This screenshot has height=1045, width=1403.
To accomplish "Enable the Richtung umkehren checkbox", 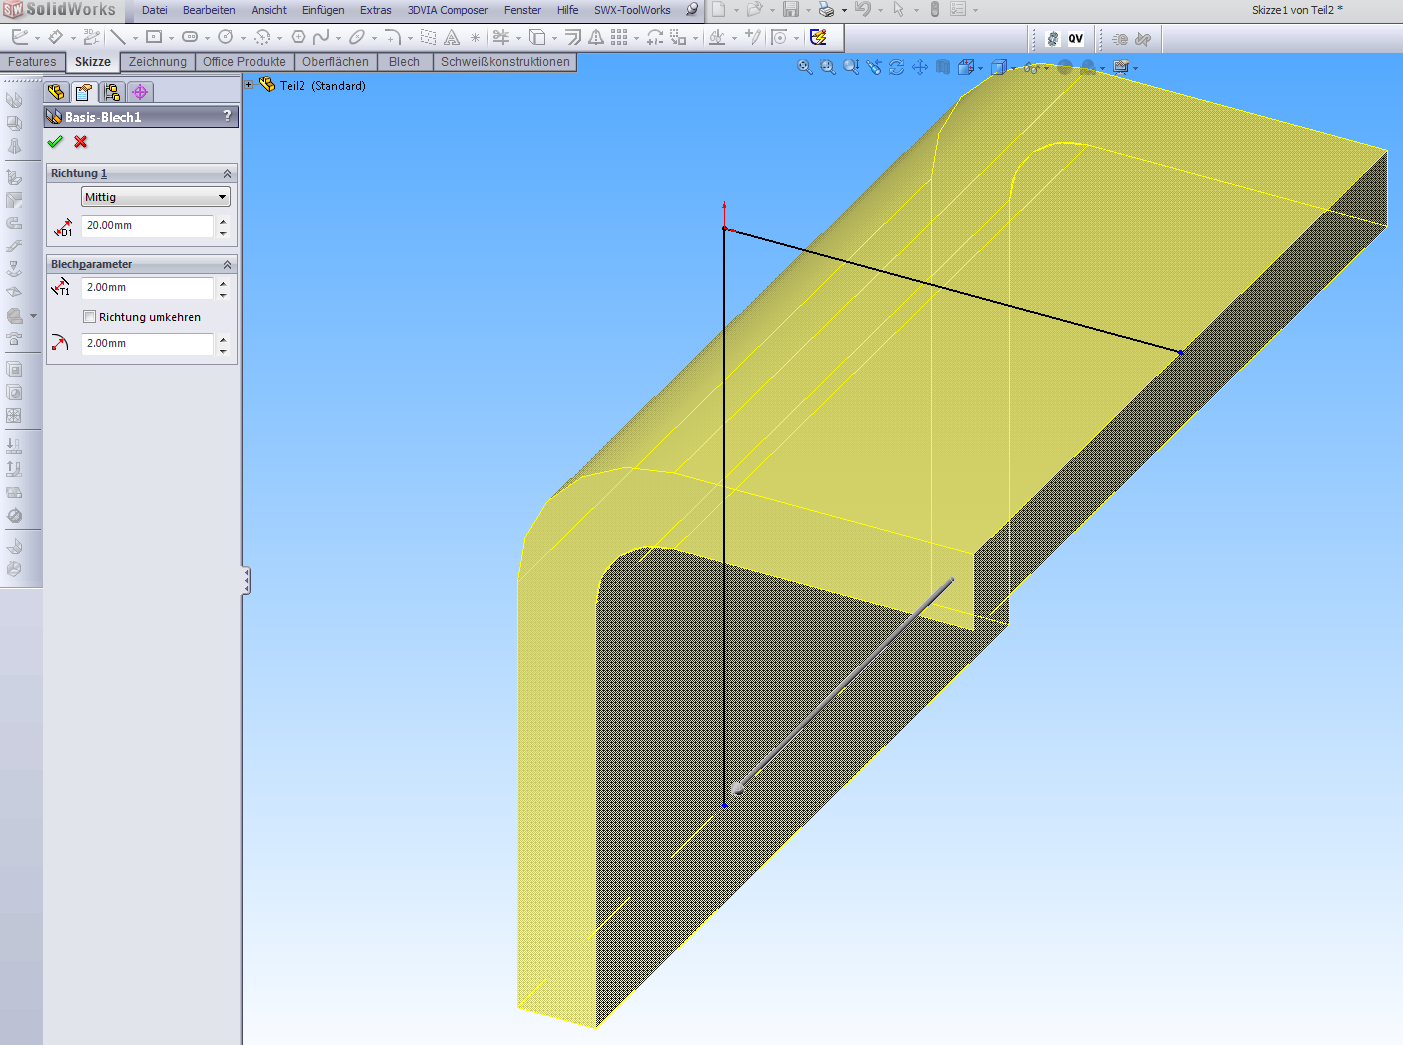I will click(x=90, y=317).
